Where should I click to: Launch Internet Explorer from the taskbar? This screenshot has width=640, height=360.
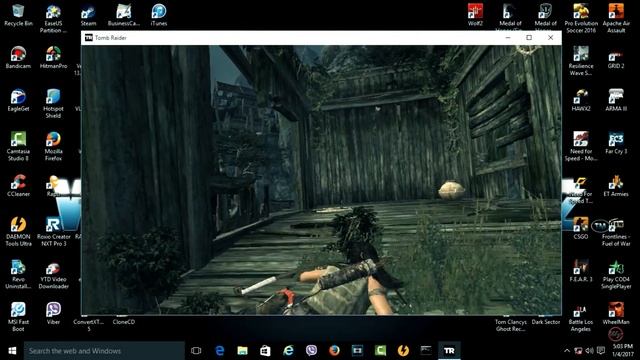[x=288, y=351]
